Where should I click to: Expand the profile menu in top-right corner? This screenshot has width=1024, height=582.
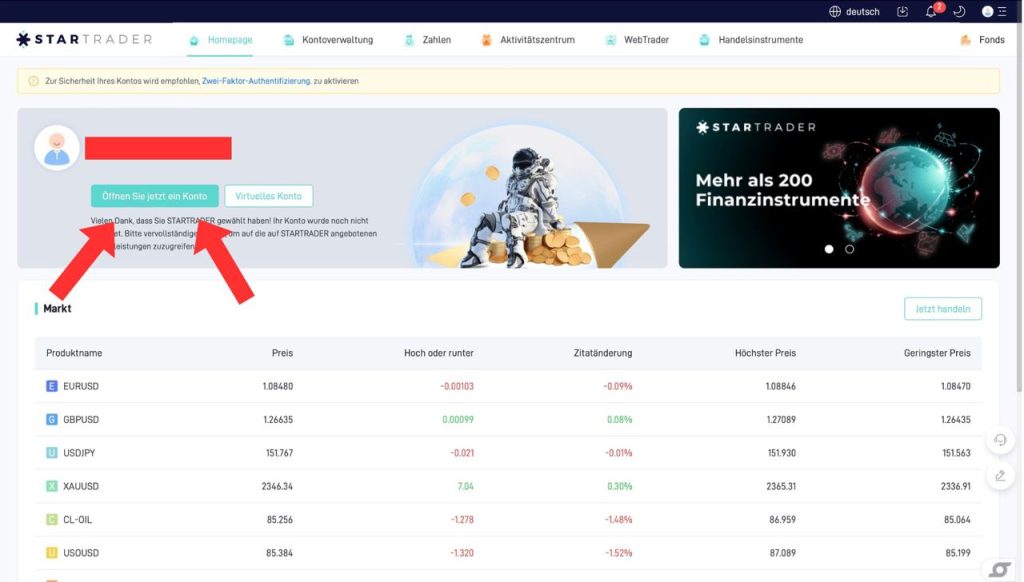(x=993, y=12)
